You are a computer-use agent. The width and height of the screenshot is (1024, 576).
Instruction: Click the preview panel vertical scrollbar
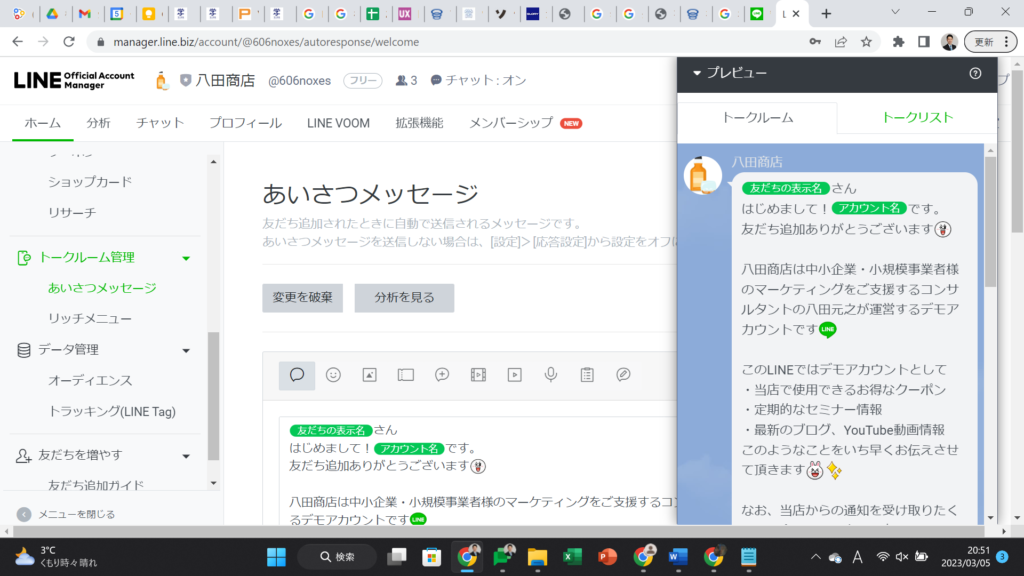(991, 221)
